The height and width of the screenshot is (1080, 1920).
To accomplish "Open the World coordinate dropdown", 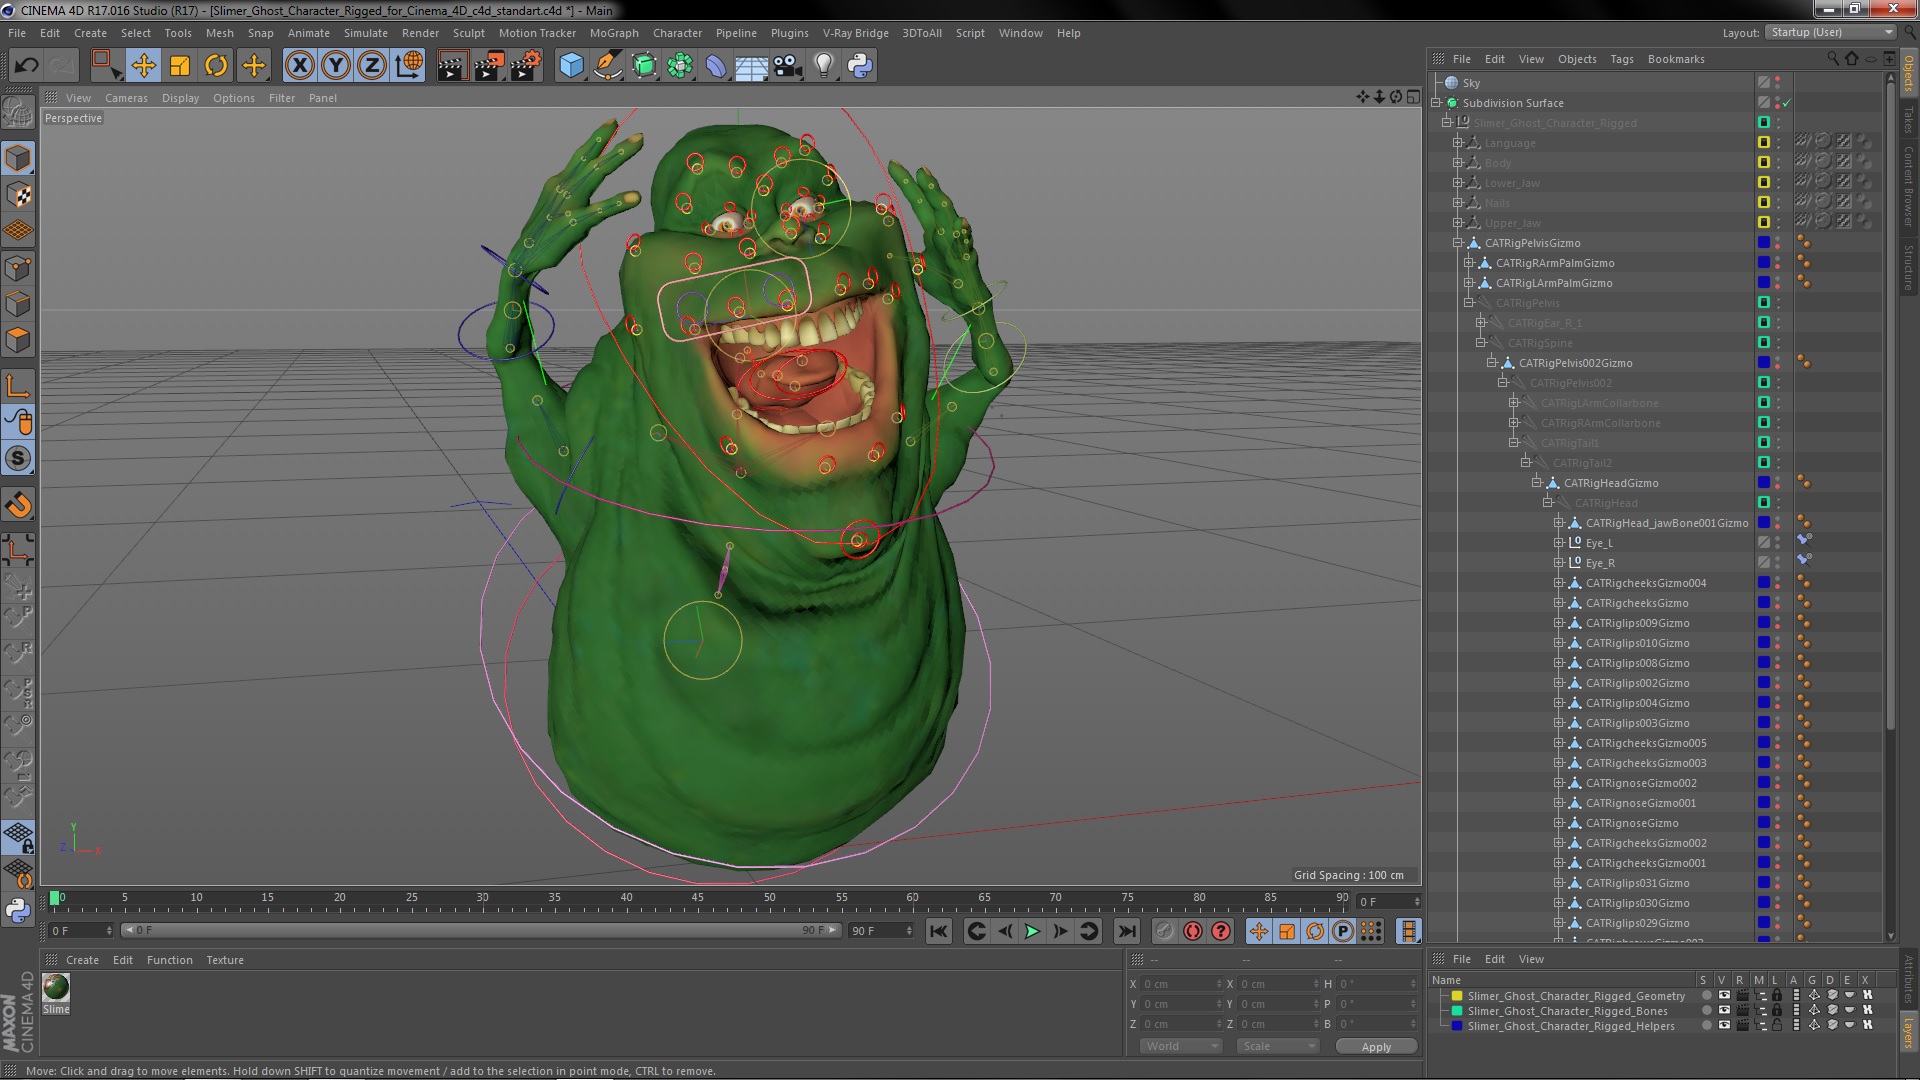I will pos(1181,1046).
